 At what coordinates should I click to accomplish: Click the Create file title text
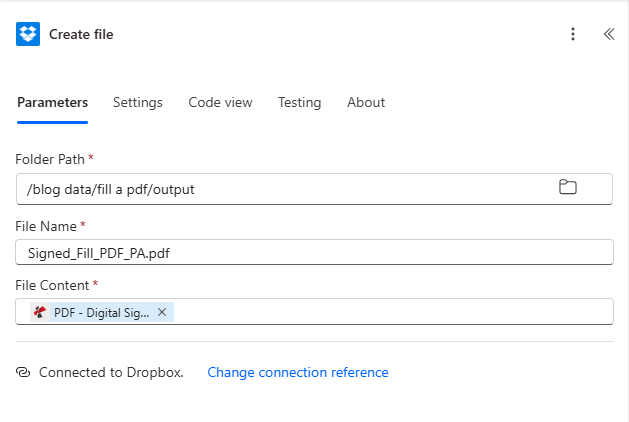81,34
